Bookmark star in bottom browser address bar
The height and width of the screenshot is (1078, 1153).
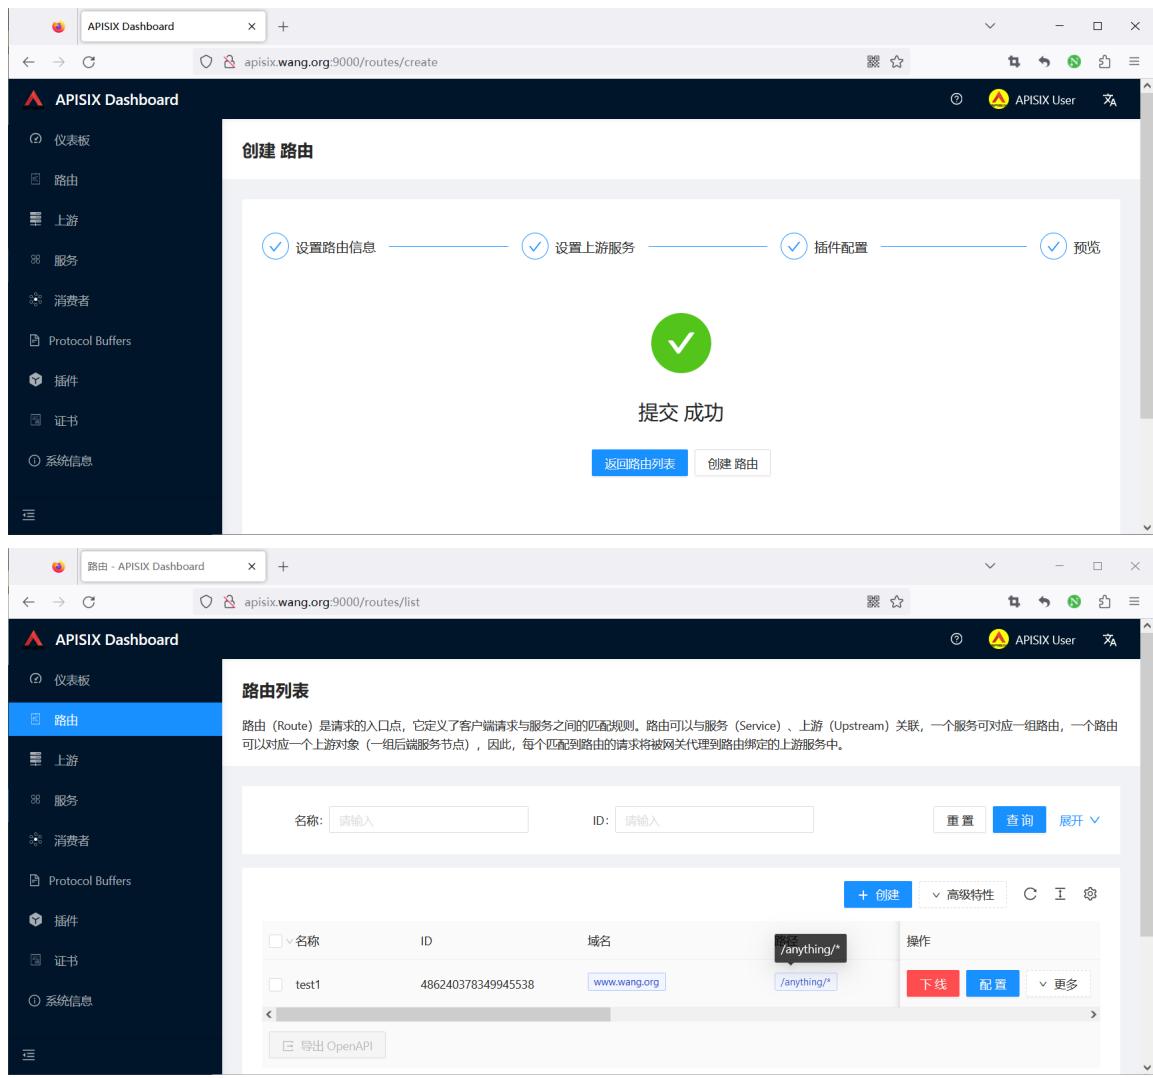pos(896,602)
